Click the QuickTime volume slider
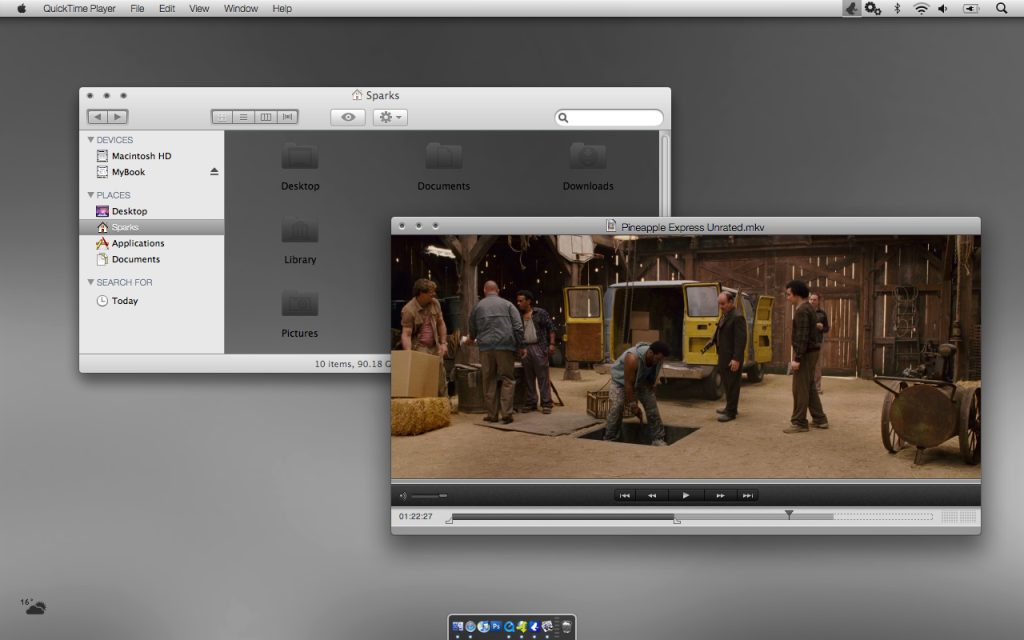Screen dimensions: 1024x640 pos(428,496)
